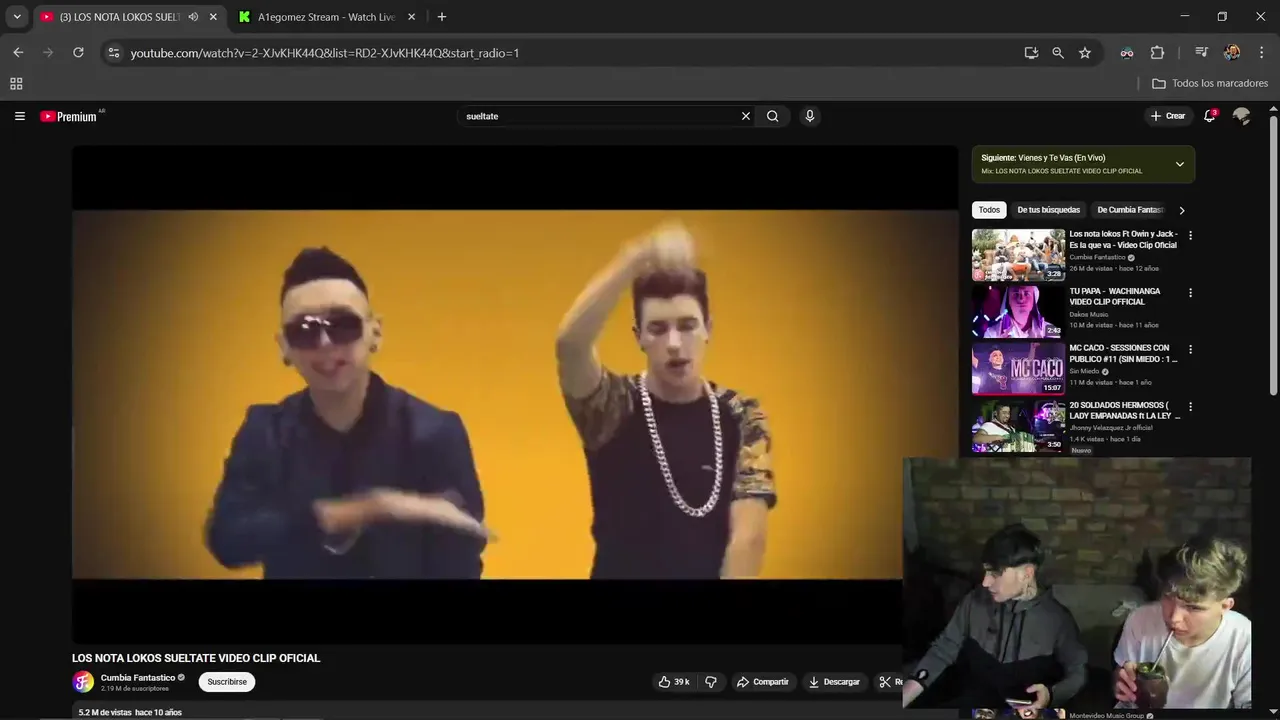
Task: Open the browser extensions puzzle icon
Action: (1158, 53)
